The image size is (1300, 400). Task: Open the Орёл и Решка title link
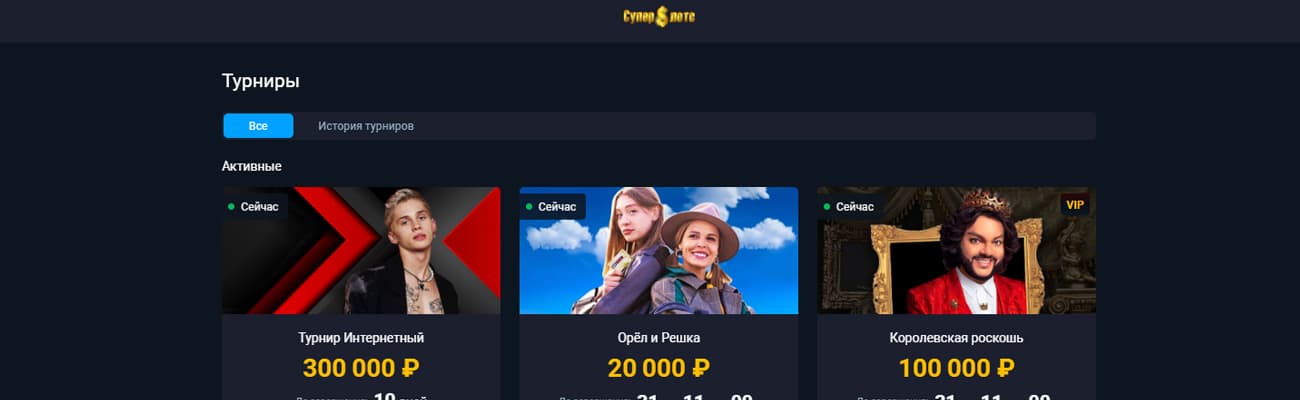point(659,338)
